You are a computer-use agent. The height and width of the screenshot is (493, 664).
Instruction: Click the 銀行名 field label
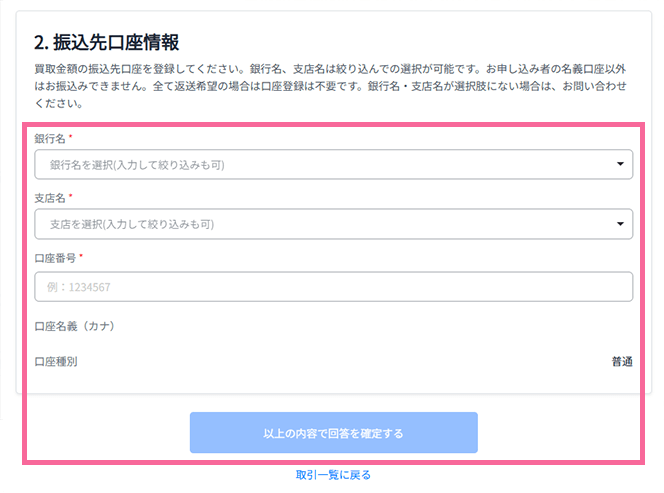click(49, 138)
